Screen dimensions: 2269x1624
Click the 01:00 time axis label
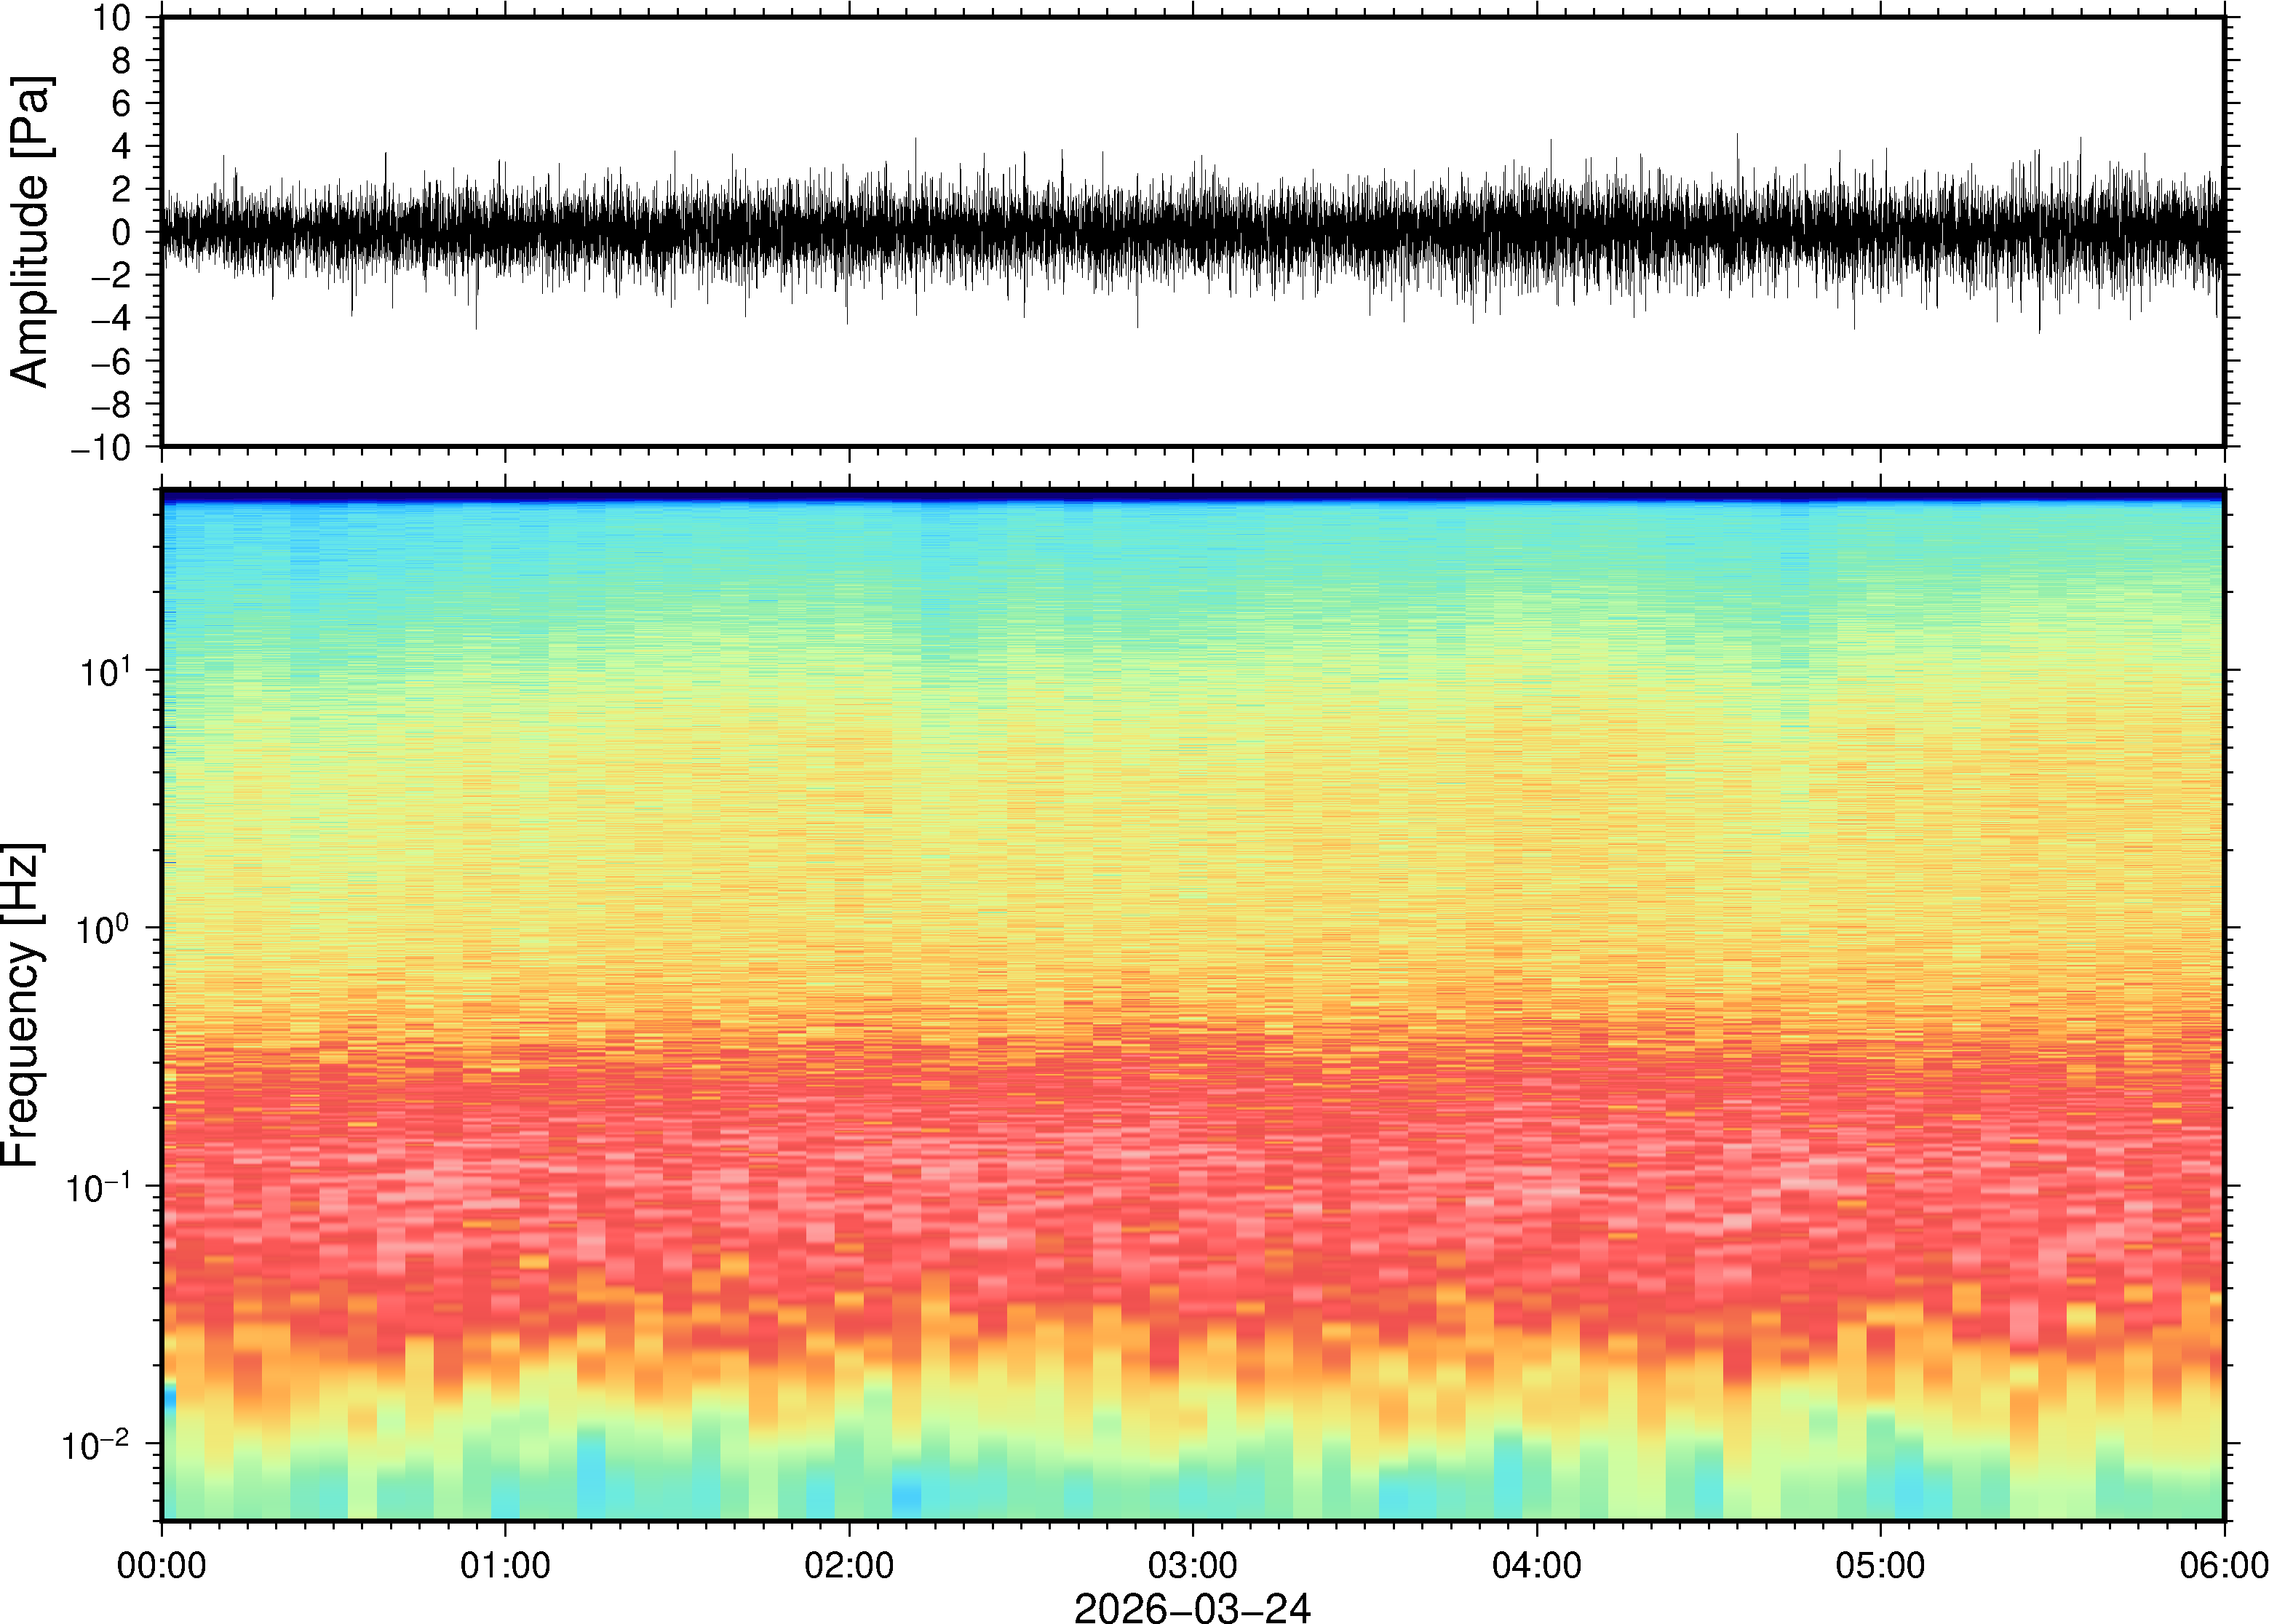(x=505, y=1565)
